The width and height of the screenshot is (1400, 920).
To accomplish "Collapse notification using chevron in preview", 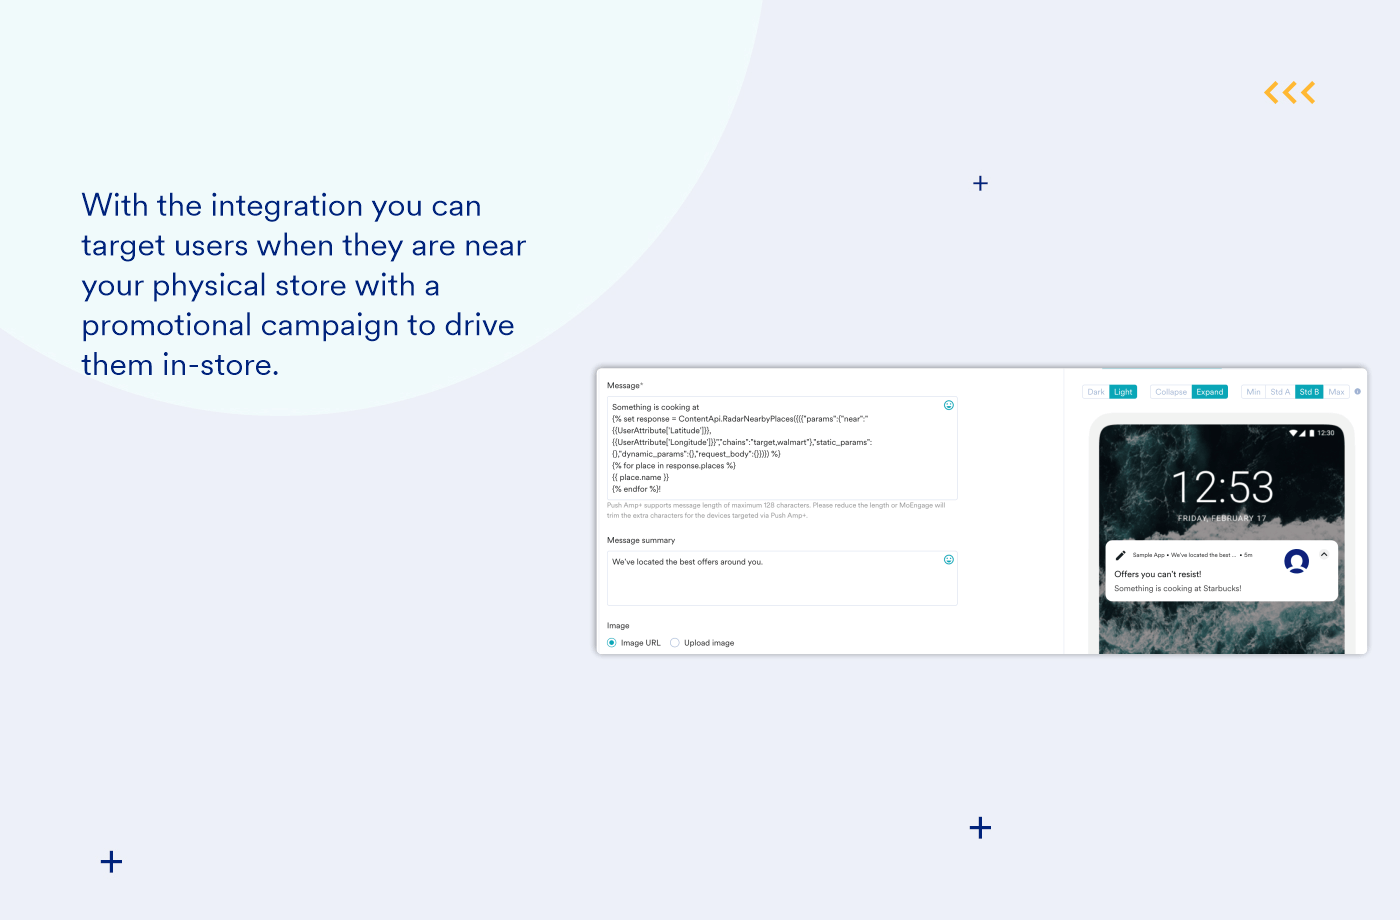I will tap(1324, 554).
